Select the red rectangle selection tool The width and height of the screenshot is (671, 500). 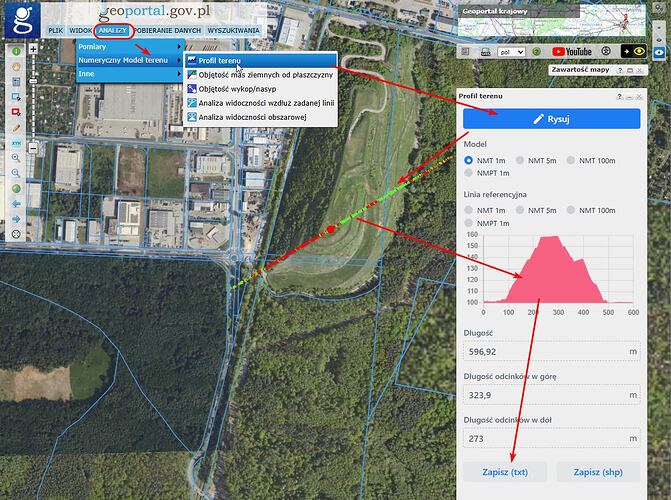click(16, 112)
